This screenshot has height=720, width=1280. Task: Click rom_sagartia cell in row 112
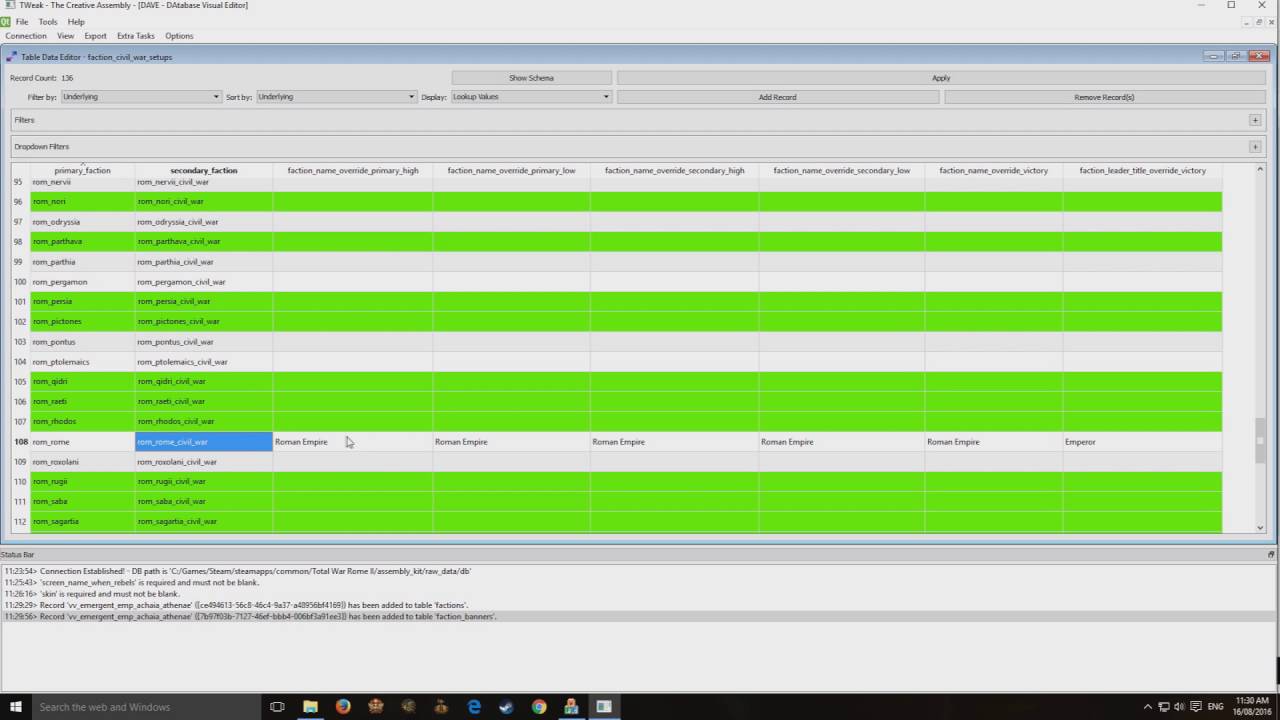tap(83, 522)
